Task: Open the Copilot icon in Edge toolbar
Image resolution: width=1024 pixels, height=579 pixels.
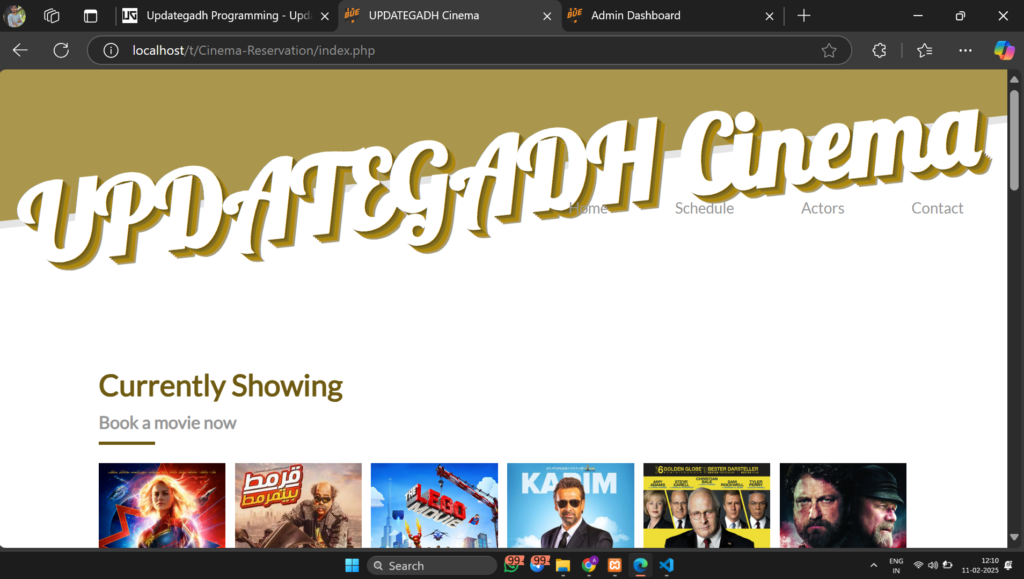Action: coord(1004,50)
